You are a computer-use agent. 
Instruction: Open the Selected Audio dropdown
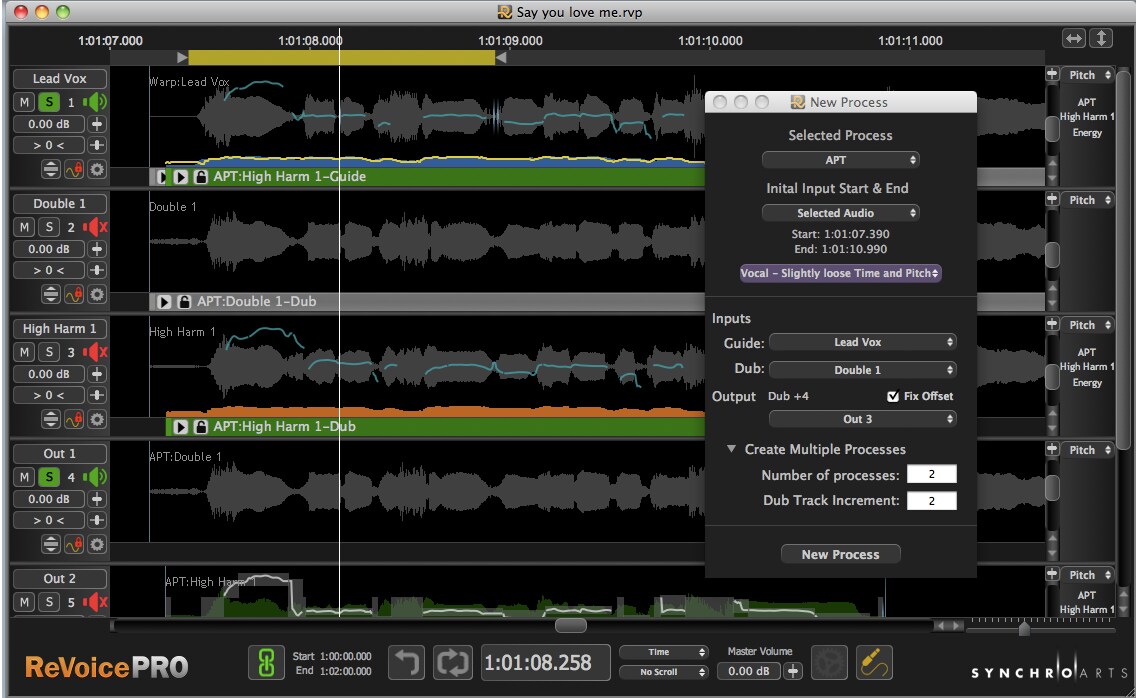(x=840, y=212)
